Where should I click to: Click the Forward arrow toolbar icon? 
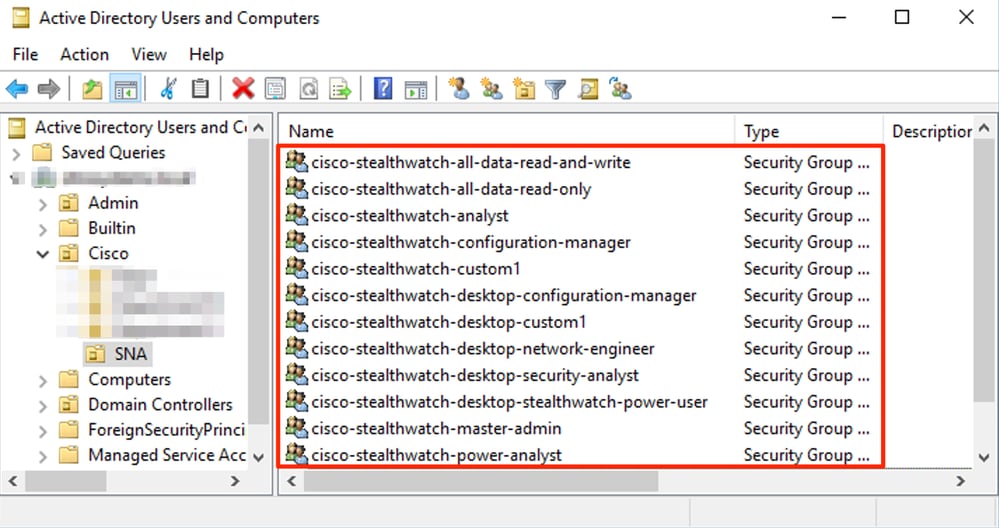pos(49,89)
